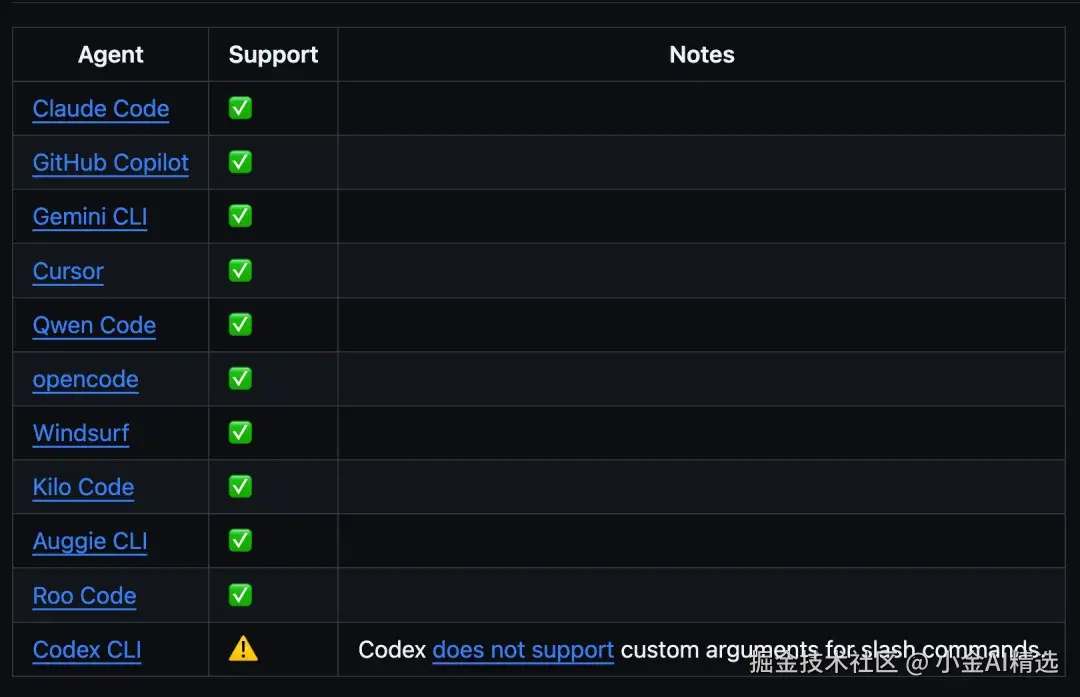Click the Notes column header

(x=702, y=55)
